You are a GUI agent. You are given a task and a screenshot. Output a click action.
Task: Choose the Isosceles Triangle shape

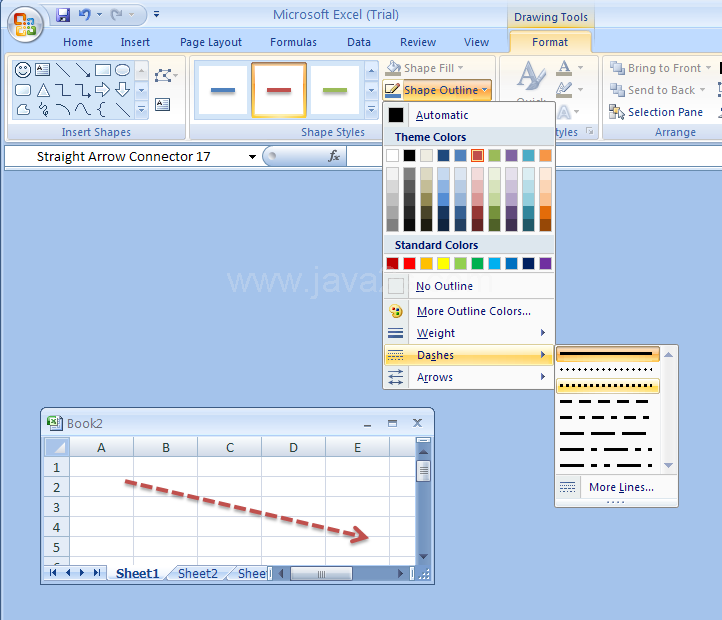click(x=43, y=90)
